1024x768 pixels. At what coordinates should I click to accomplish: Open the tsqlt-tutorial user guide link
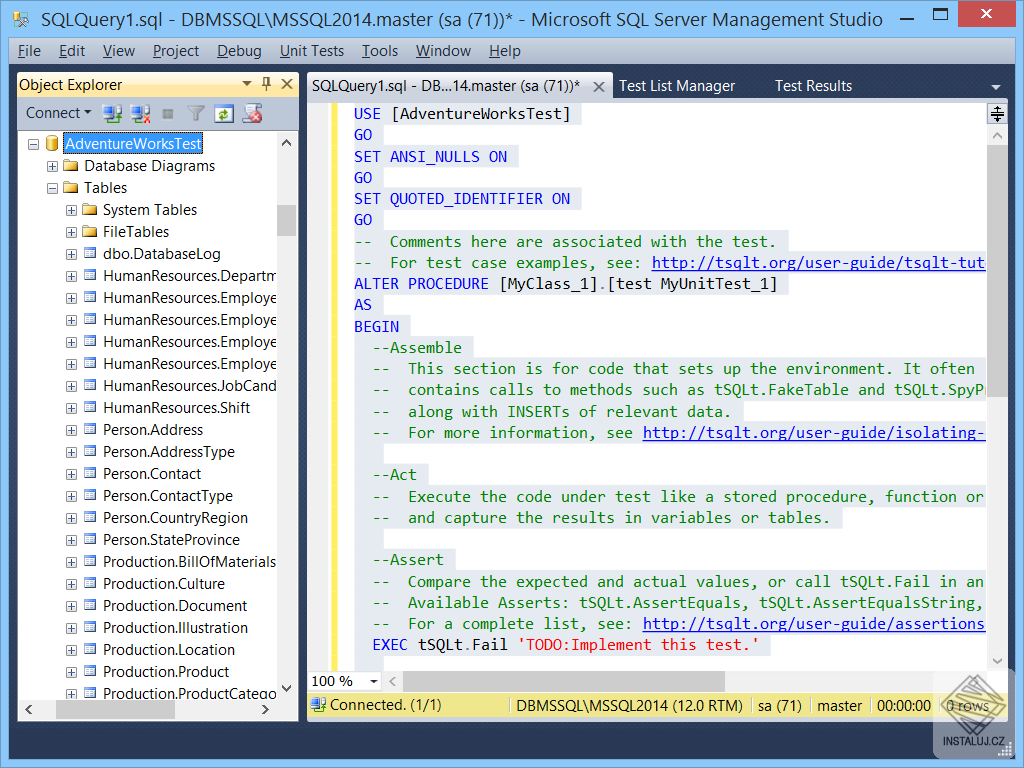[x=818, y=263]
